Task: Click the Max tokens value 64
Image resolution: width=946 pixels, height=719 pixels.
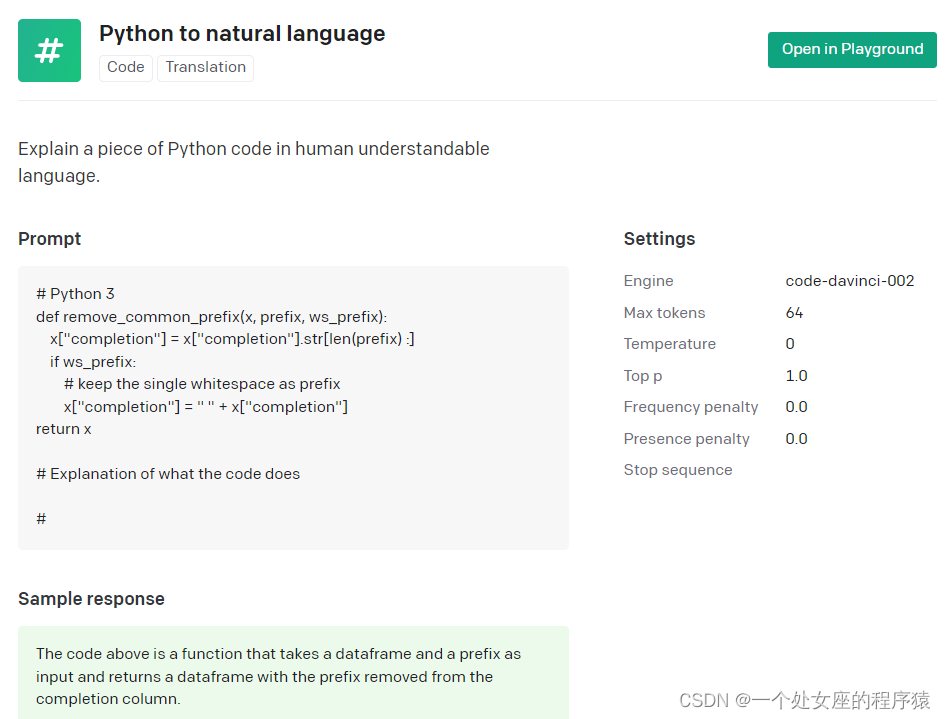Action: [x=794, y=313]
